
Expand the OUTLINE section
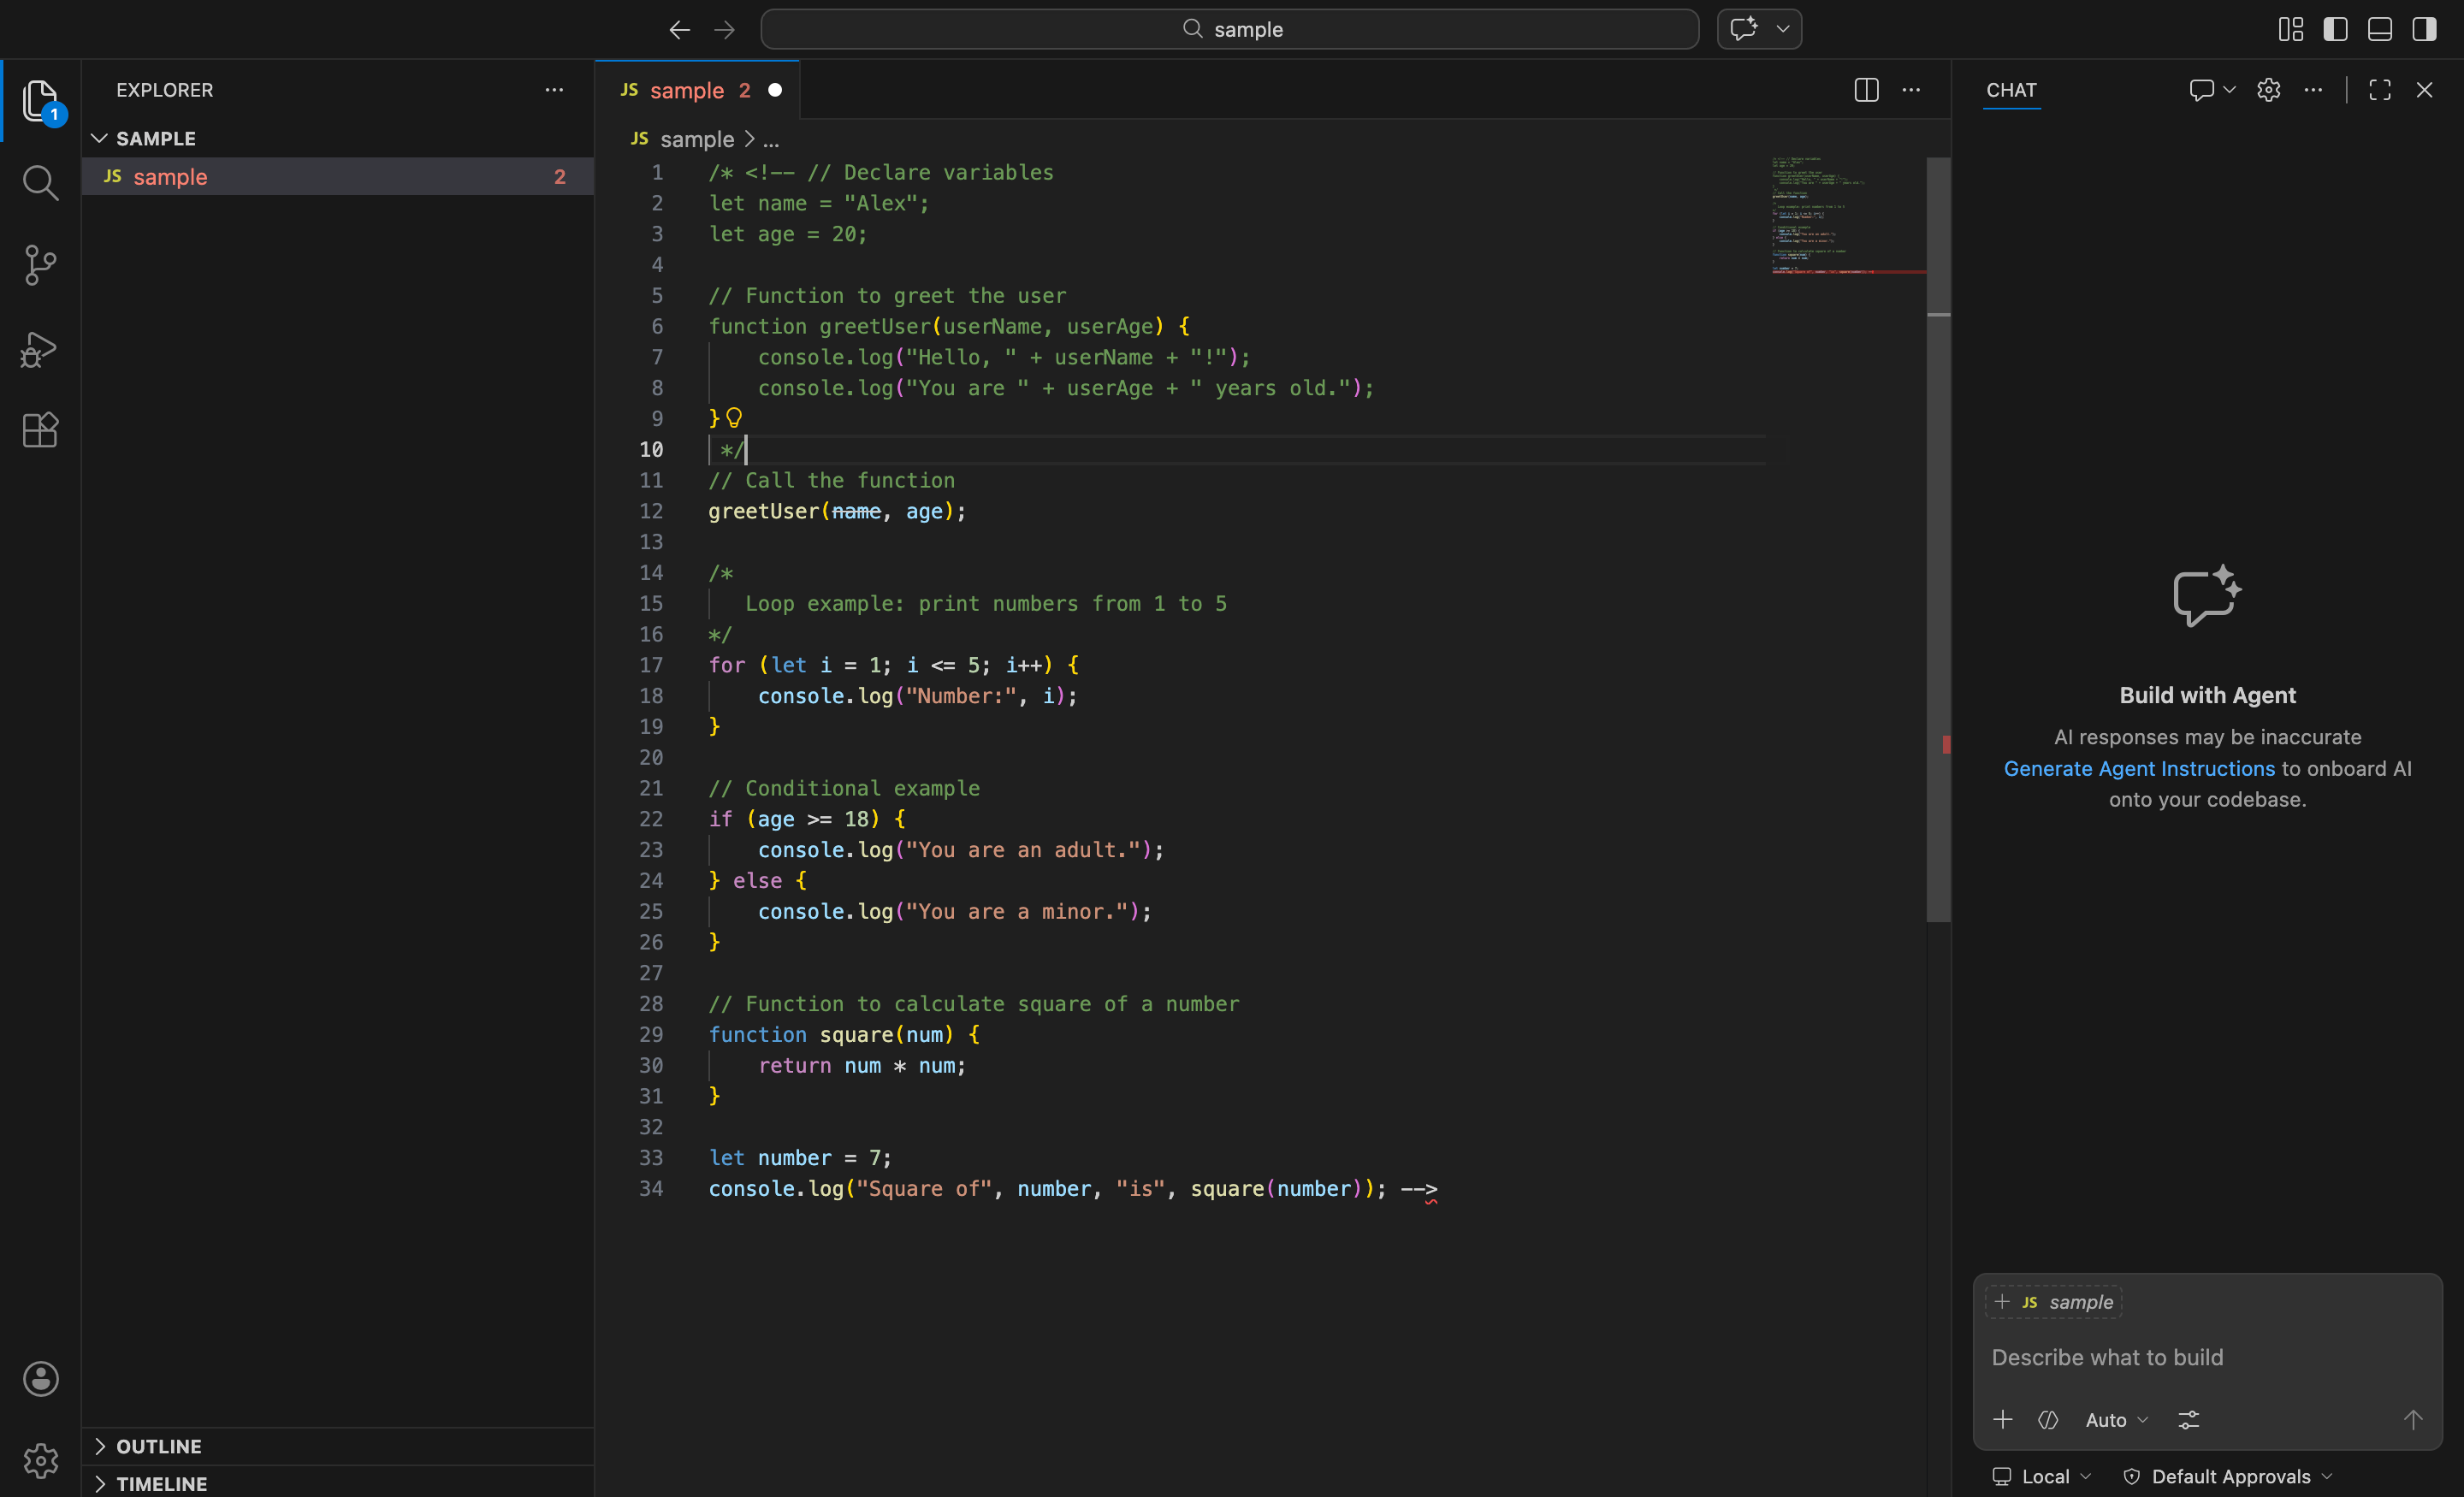158,1446
